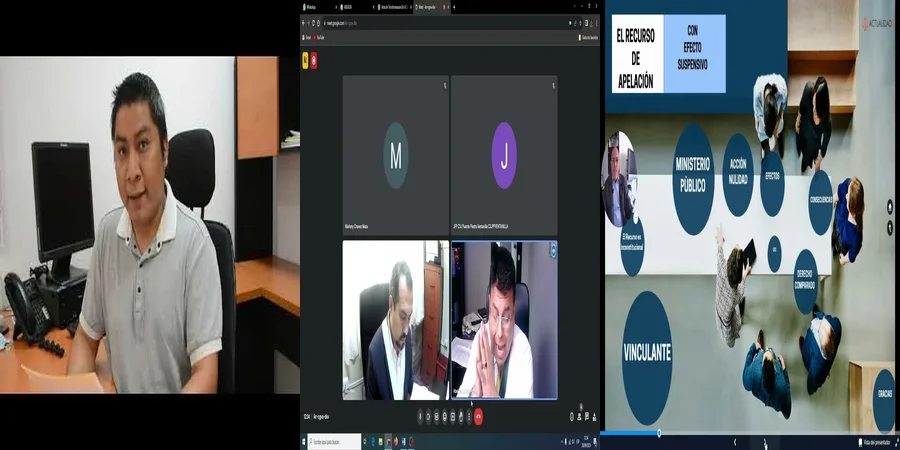Switch to the second browser tab
This screenshot has height=450, width=900.
356,7
